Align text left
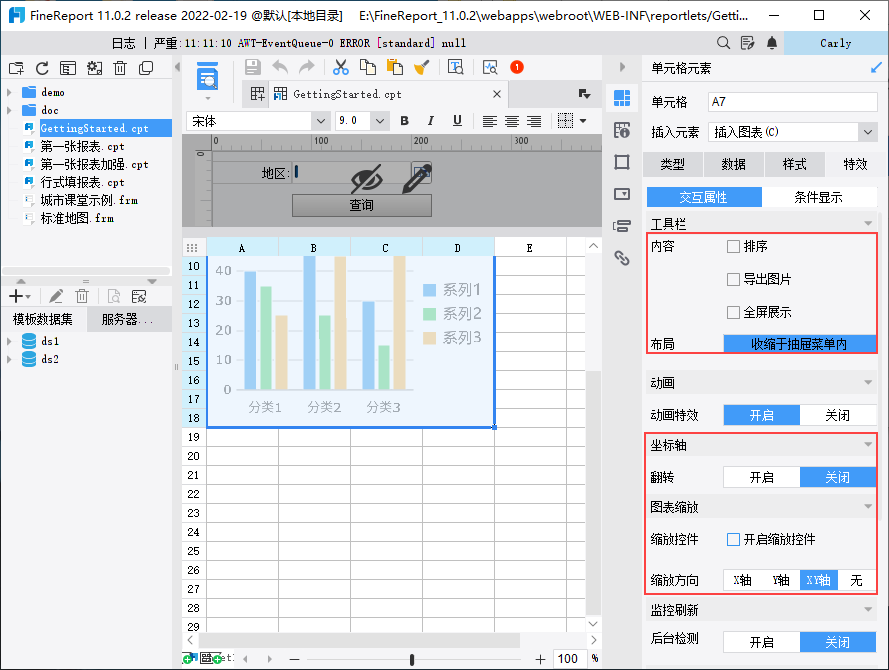 coord(489,121)
